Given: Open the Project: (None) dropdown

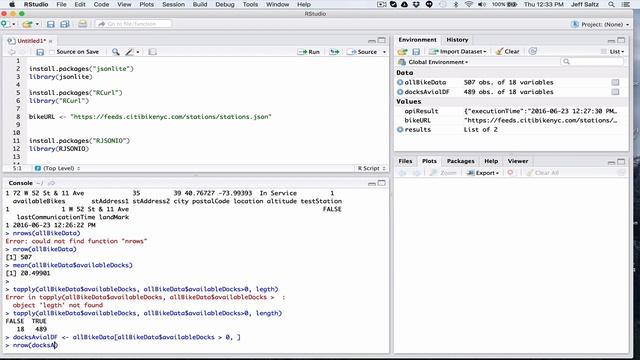Looking at the screenshot, I should tap(600, 24).
